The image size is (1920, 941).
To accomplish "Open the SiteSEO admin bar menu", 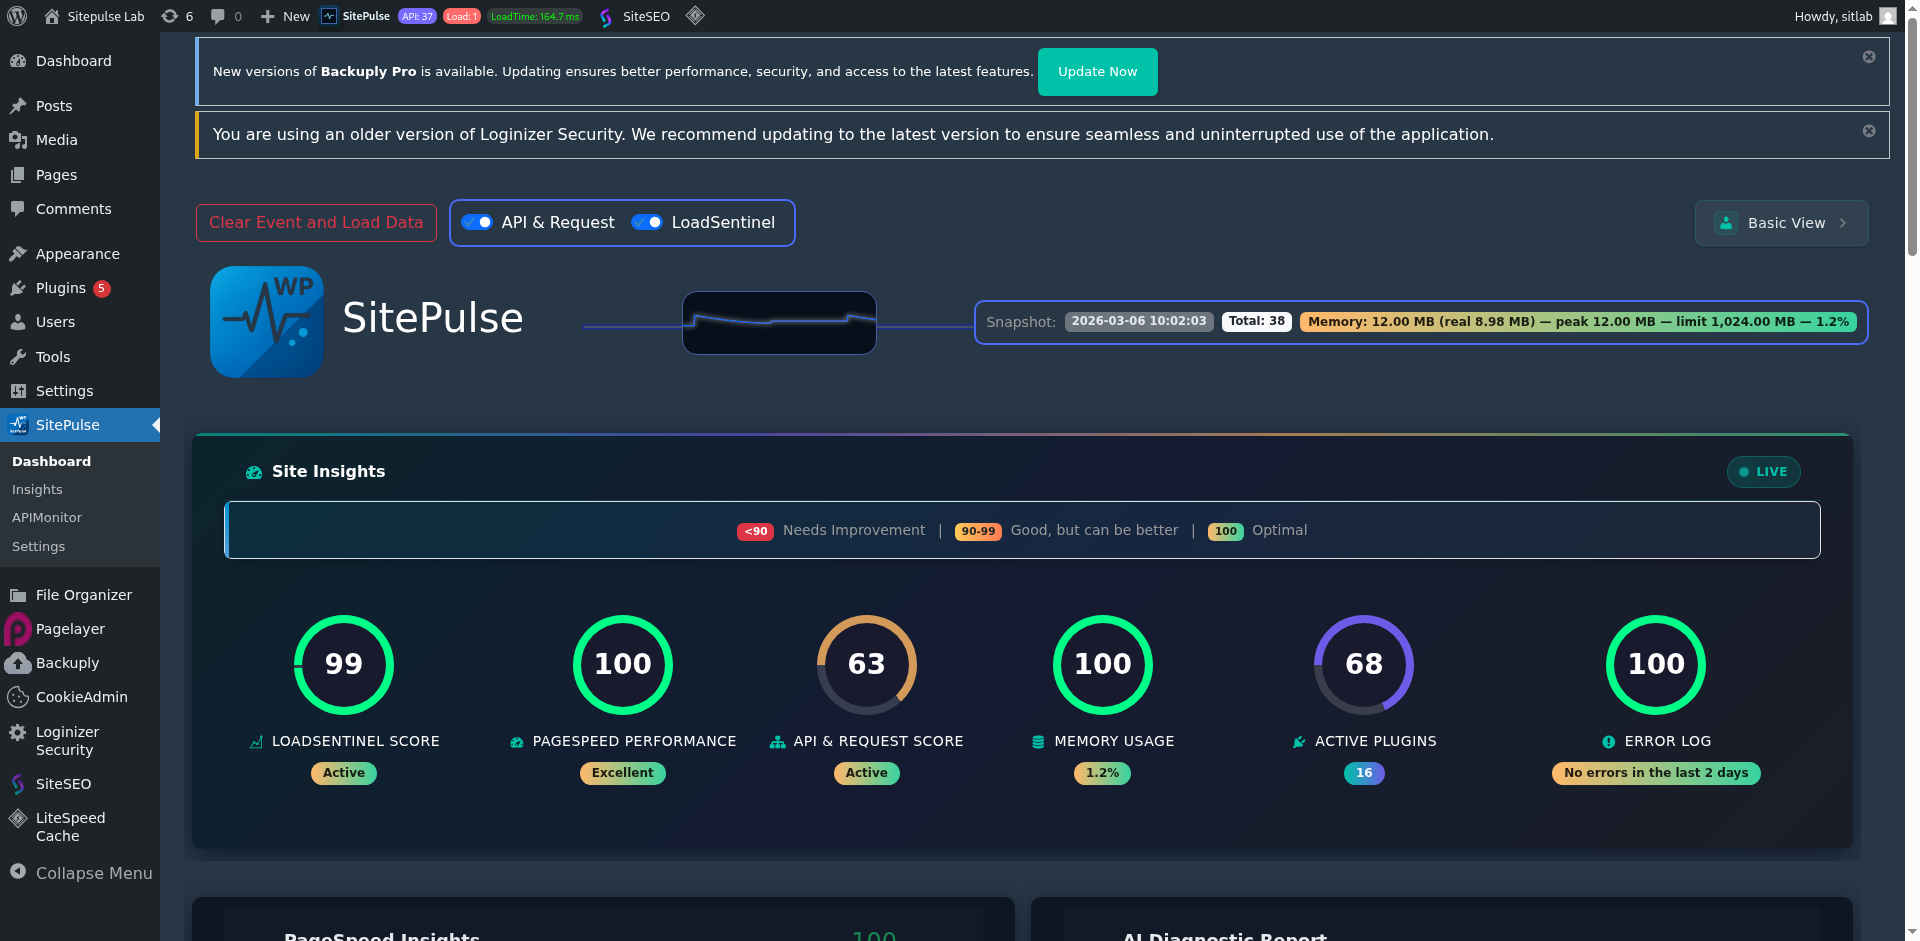I will (634, 16).
